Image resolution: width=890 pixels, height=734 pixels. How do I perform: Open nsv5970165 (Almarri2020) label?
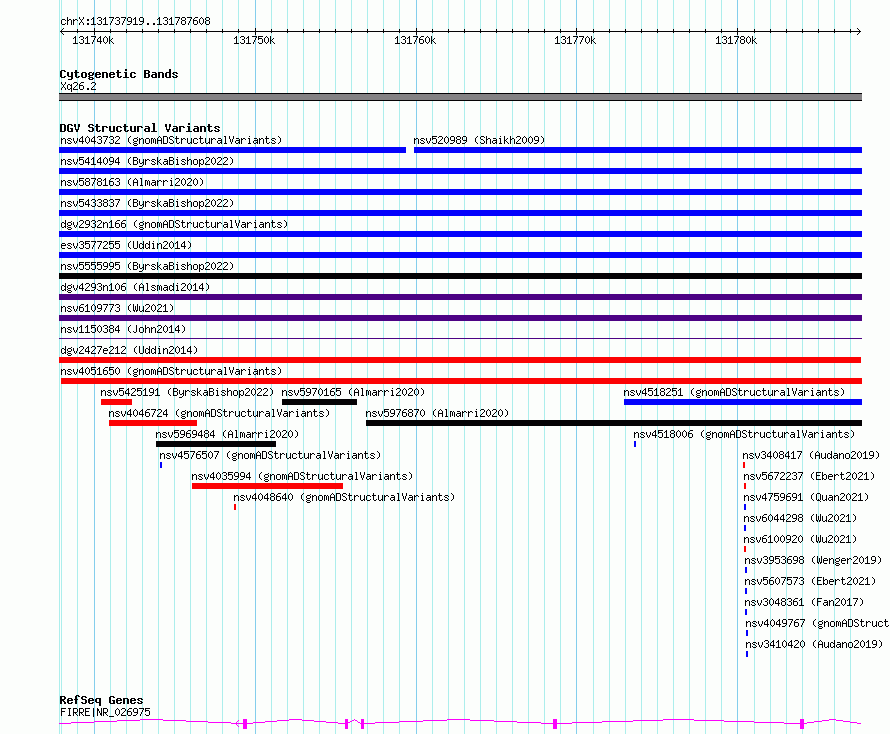click(x=353, y=392)
